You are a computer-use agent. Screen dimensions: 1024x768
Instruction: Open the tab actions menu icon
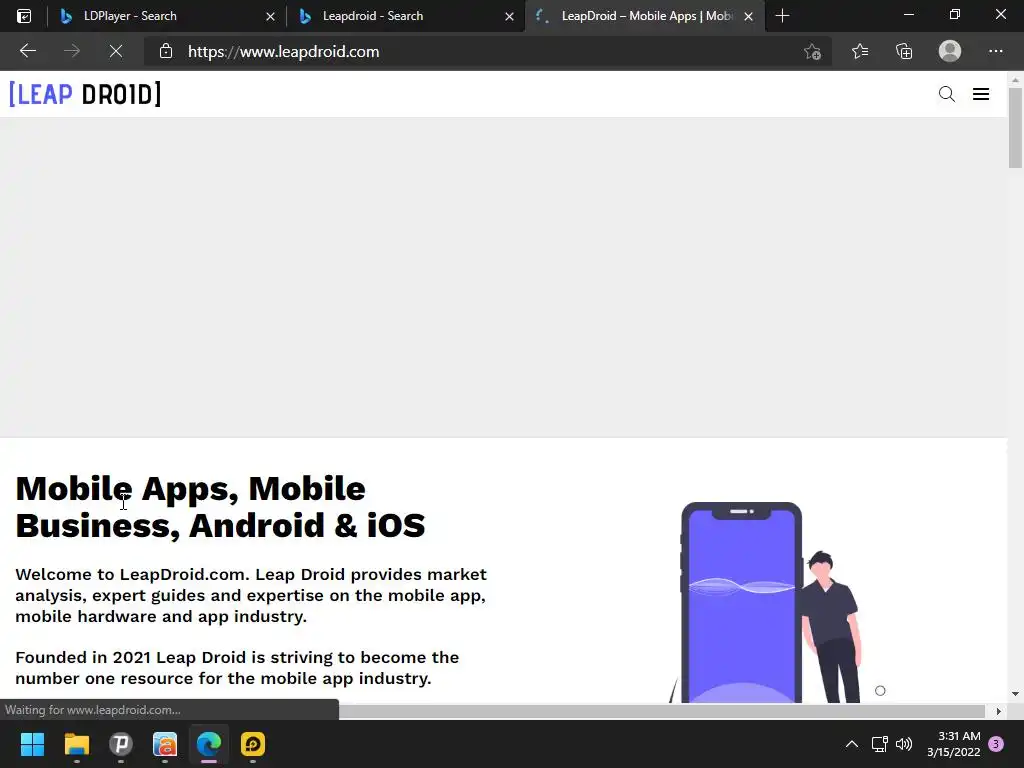click(24, 16)
